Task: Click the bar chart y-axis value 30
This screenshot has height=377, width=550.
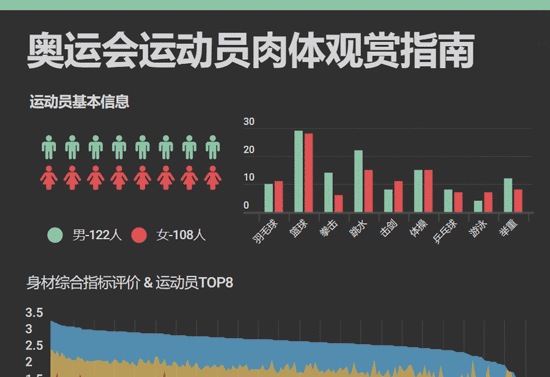Action: click(x=249, y=122)
